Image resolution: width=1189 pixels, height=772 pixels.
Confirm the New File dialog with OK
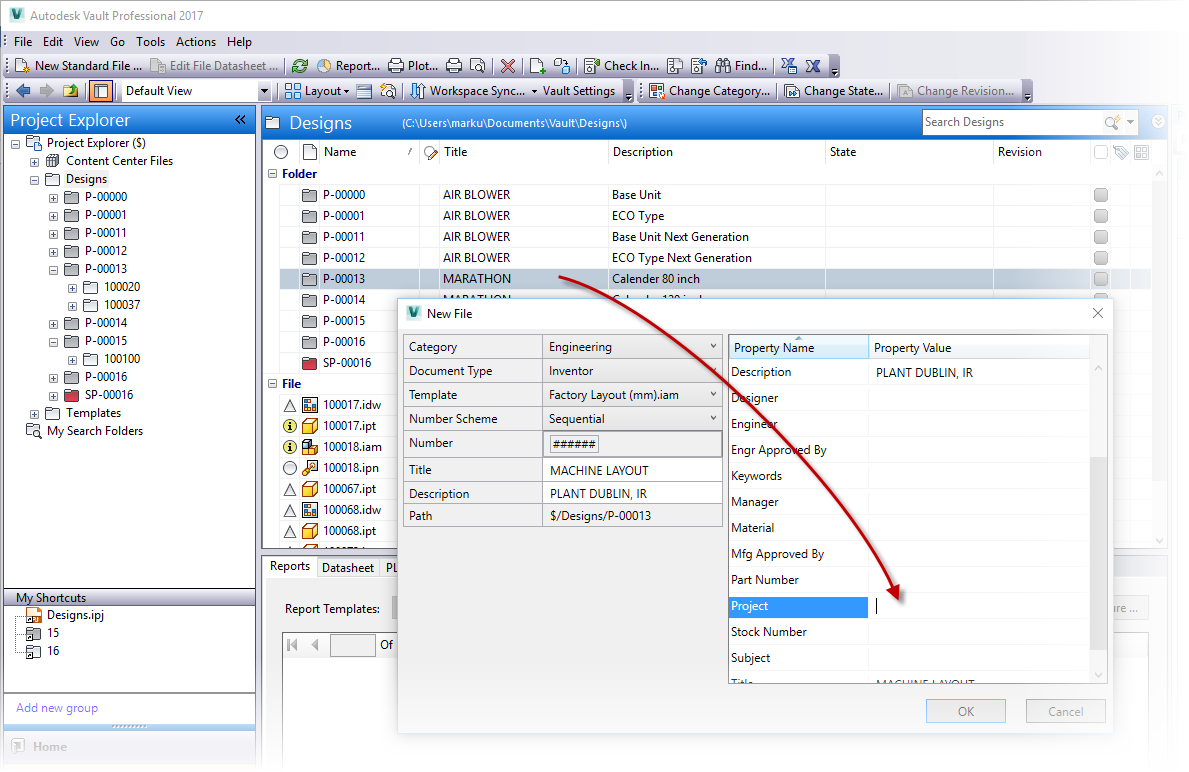tap(965, 711)
